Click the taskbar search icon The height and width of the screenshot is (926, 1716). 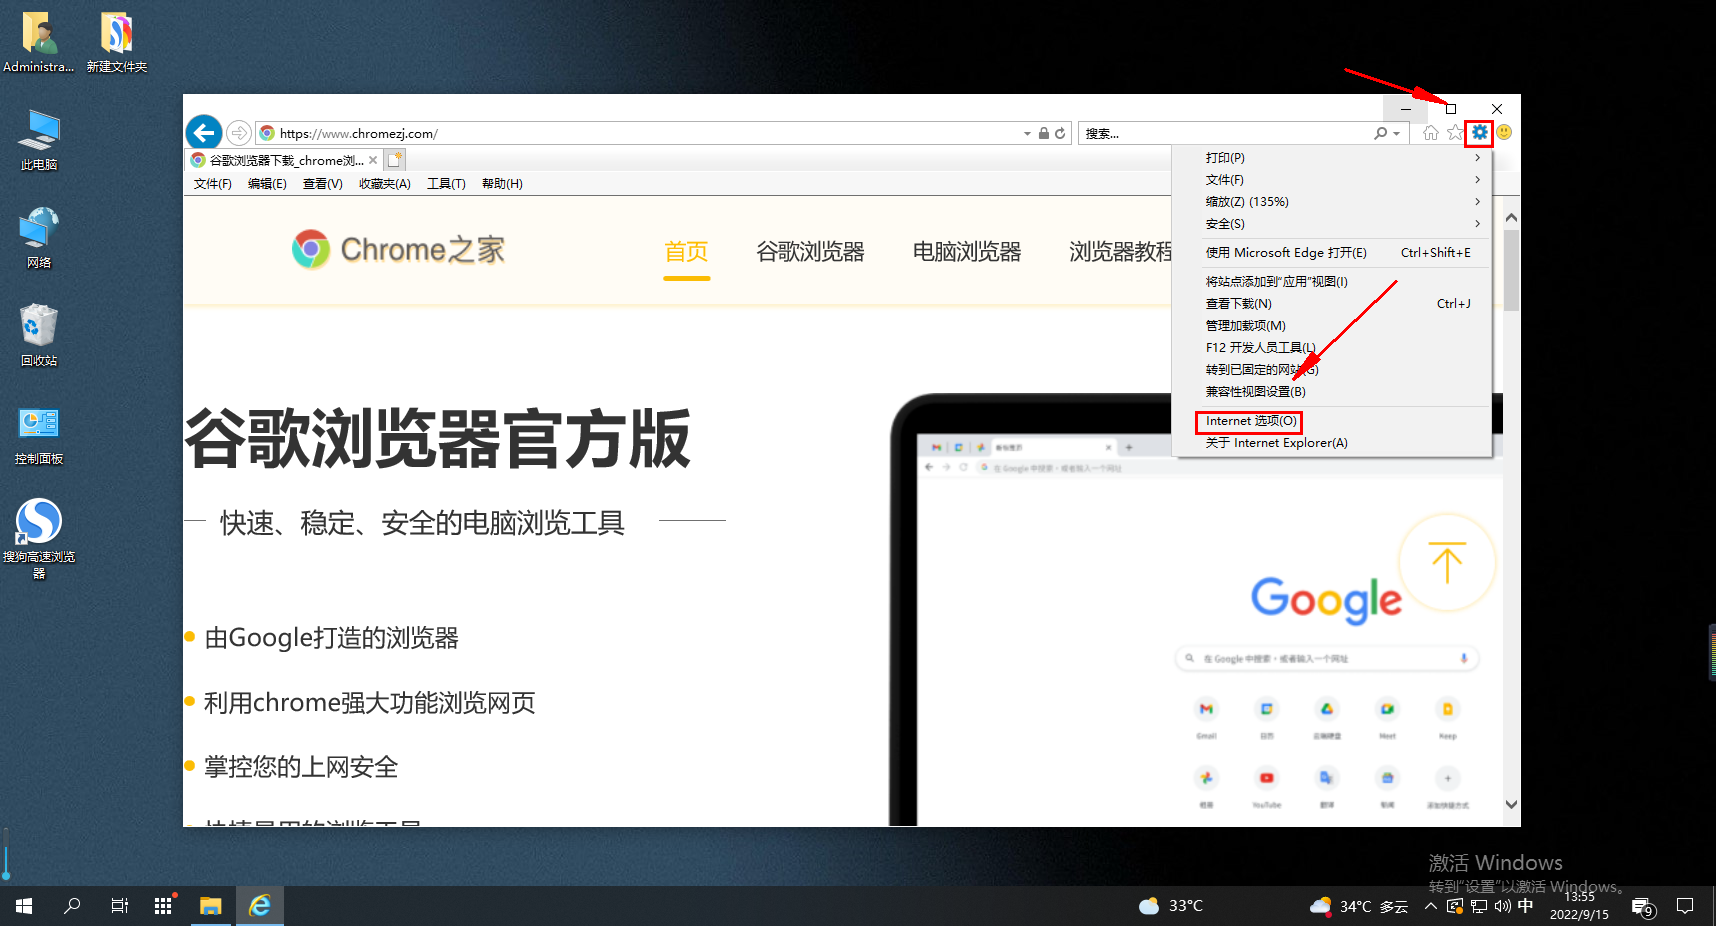click(x=72, y=906)
